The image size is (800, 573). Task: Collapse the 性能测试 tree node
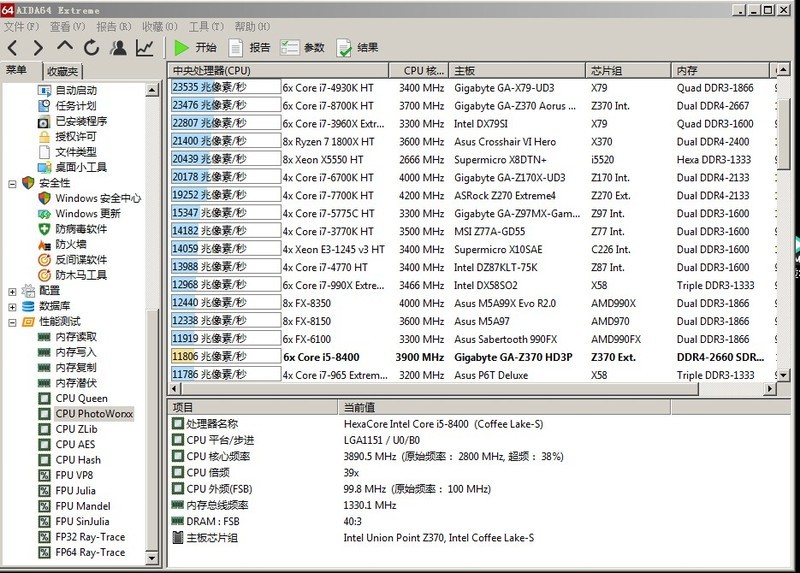(12, 322)
